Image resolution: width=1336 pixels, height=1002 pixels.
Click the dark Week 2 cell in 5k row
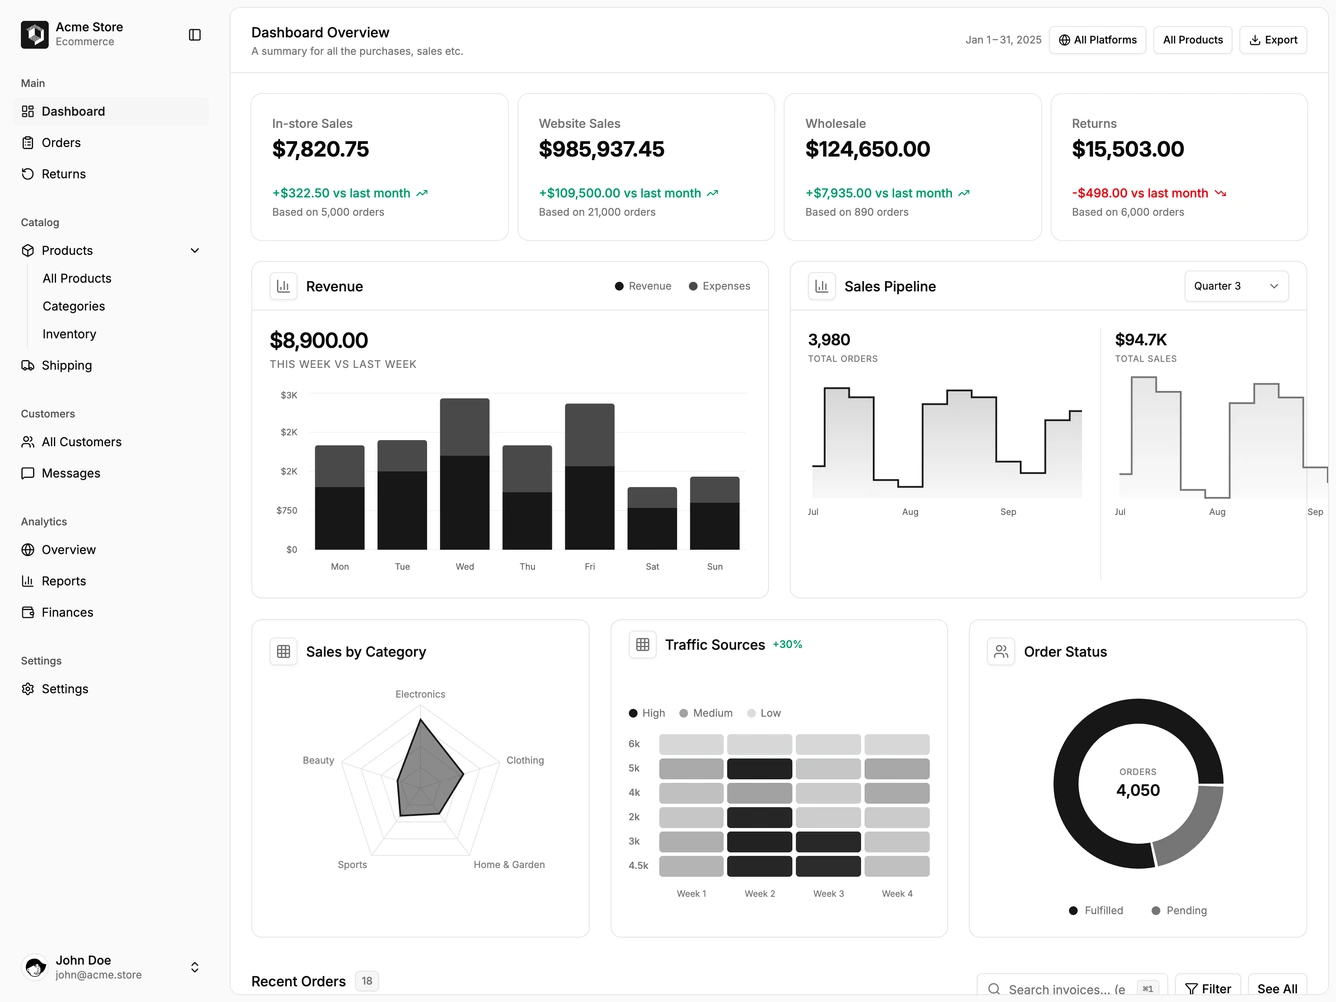click(760, 769)
